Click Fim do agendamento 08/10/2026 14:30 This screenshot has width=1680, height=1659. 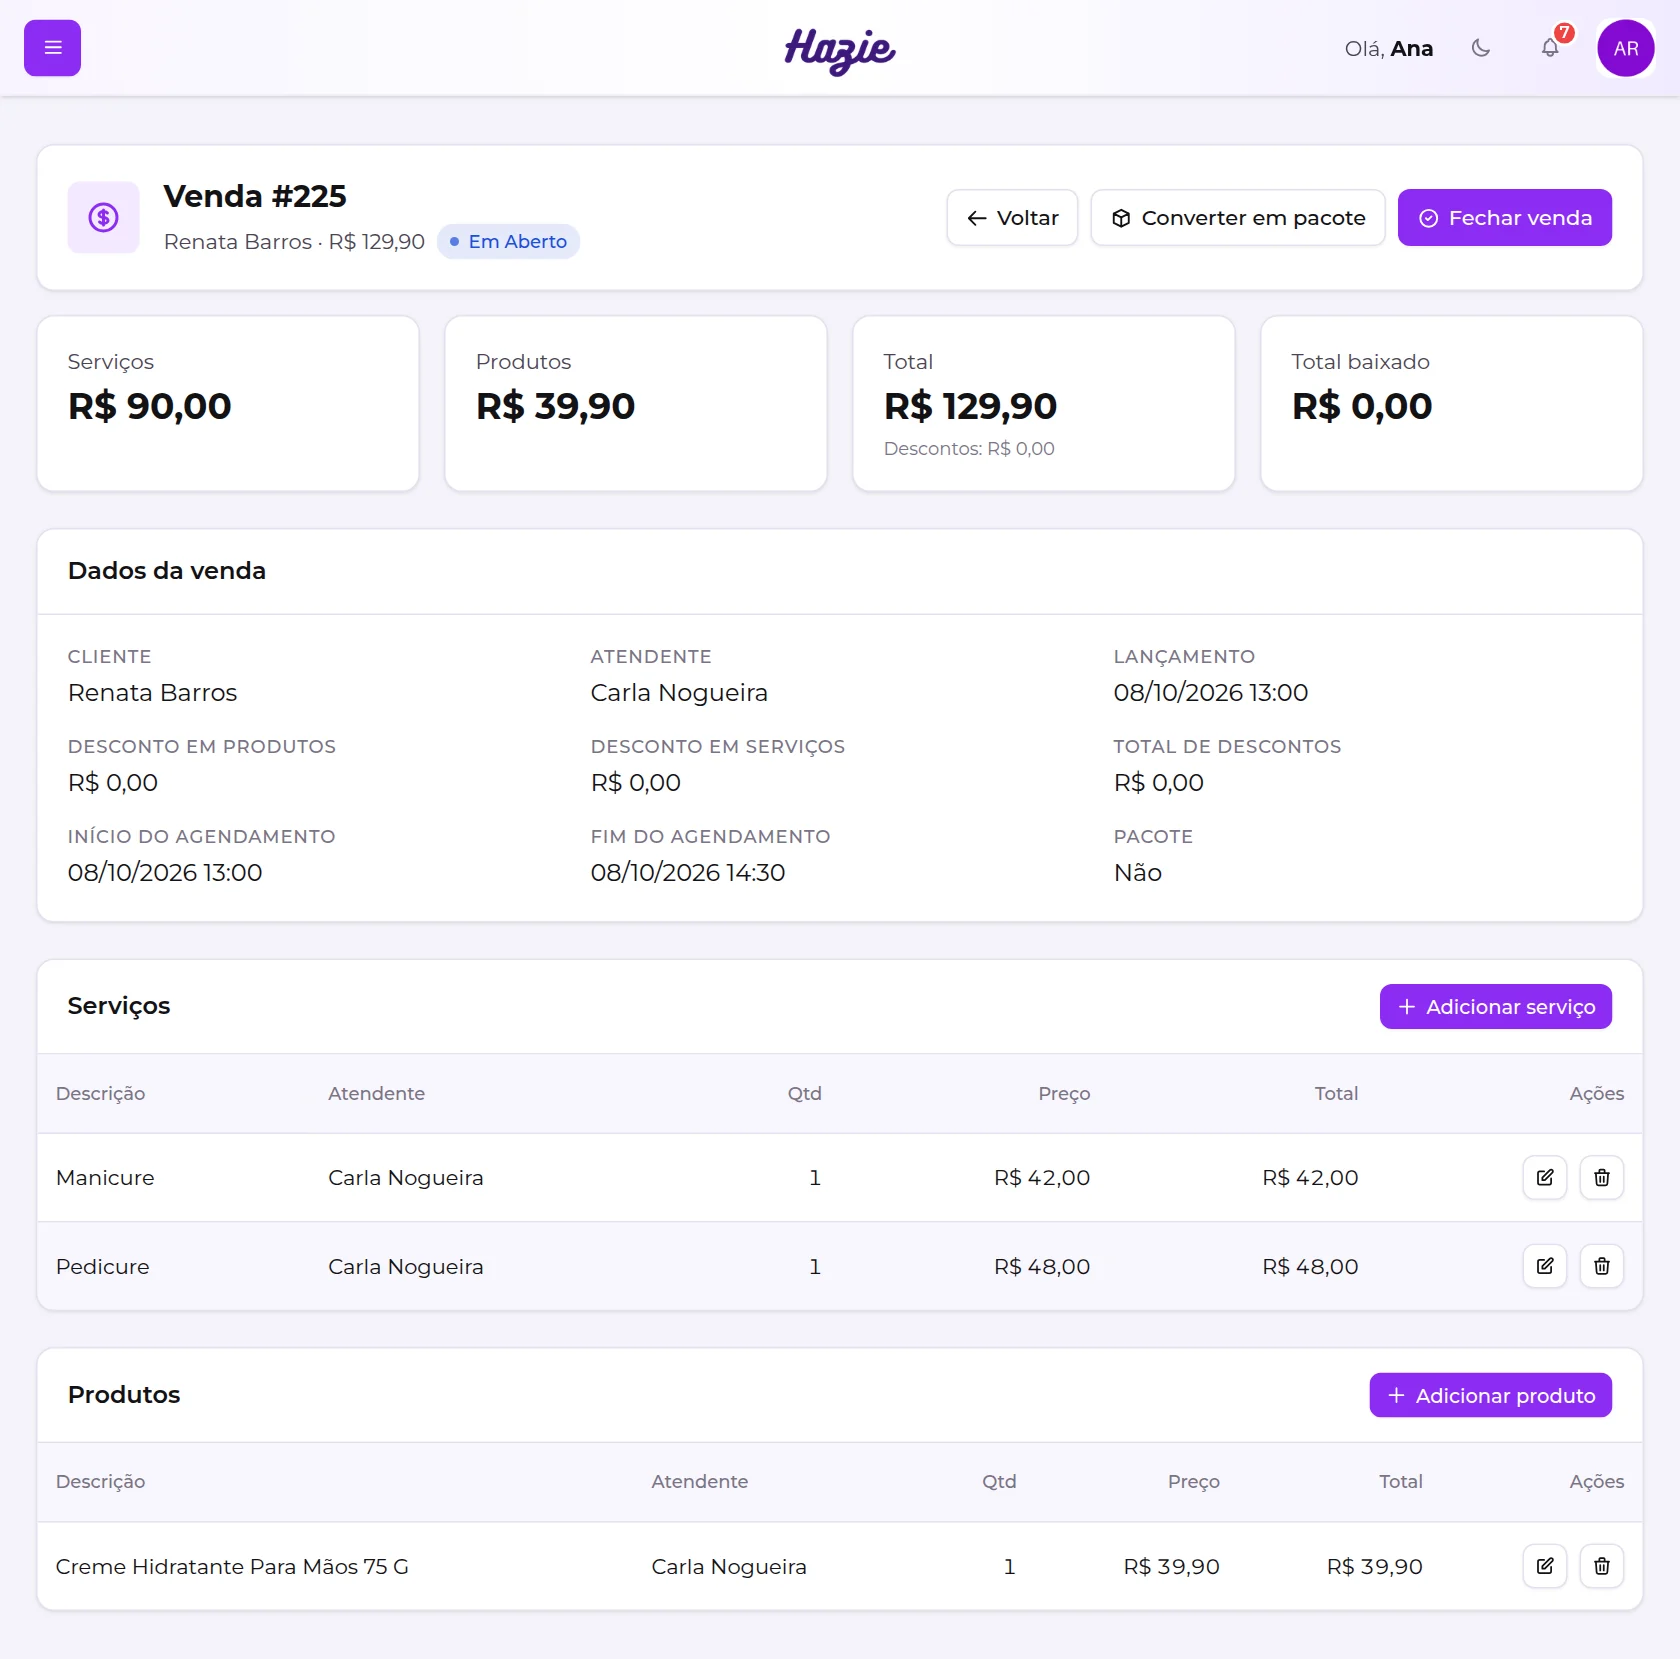click(688, 873)
